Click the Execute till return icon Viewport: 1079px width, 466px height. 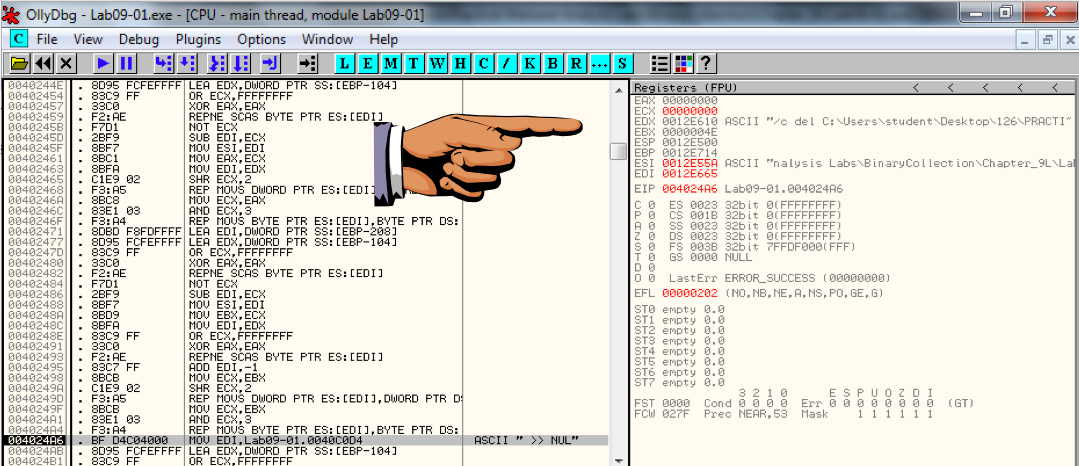point(270,64)
